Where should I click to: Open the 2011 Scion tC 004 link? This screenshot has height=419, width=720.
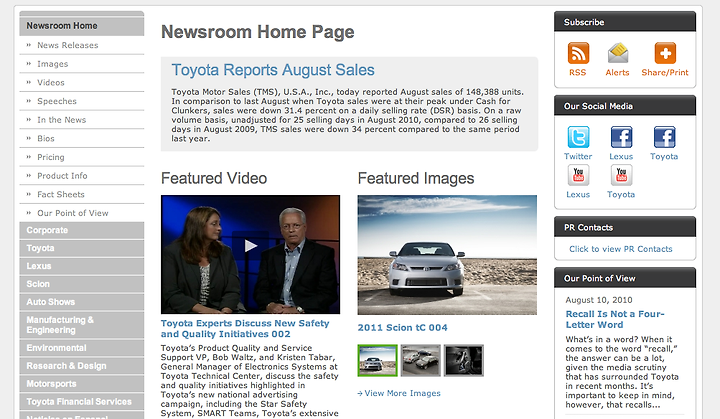pyautogui.click(x=403, y=328)
